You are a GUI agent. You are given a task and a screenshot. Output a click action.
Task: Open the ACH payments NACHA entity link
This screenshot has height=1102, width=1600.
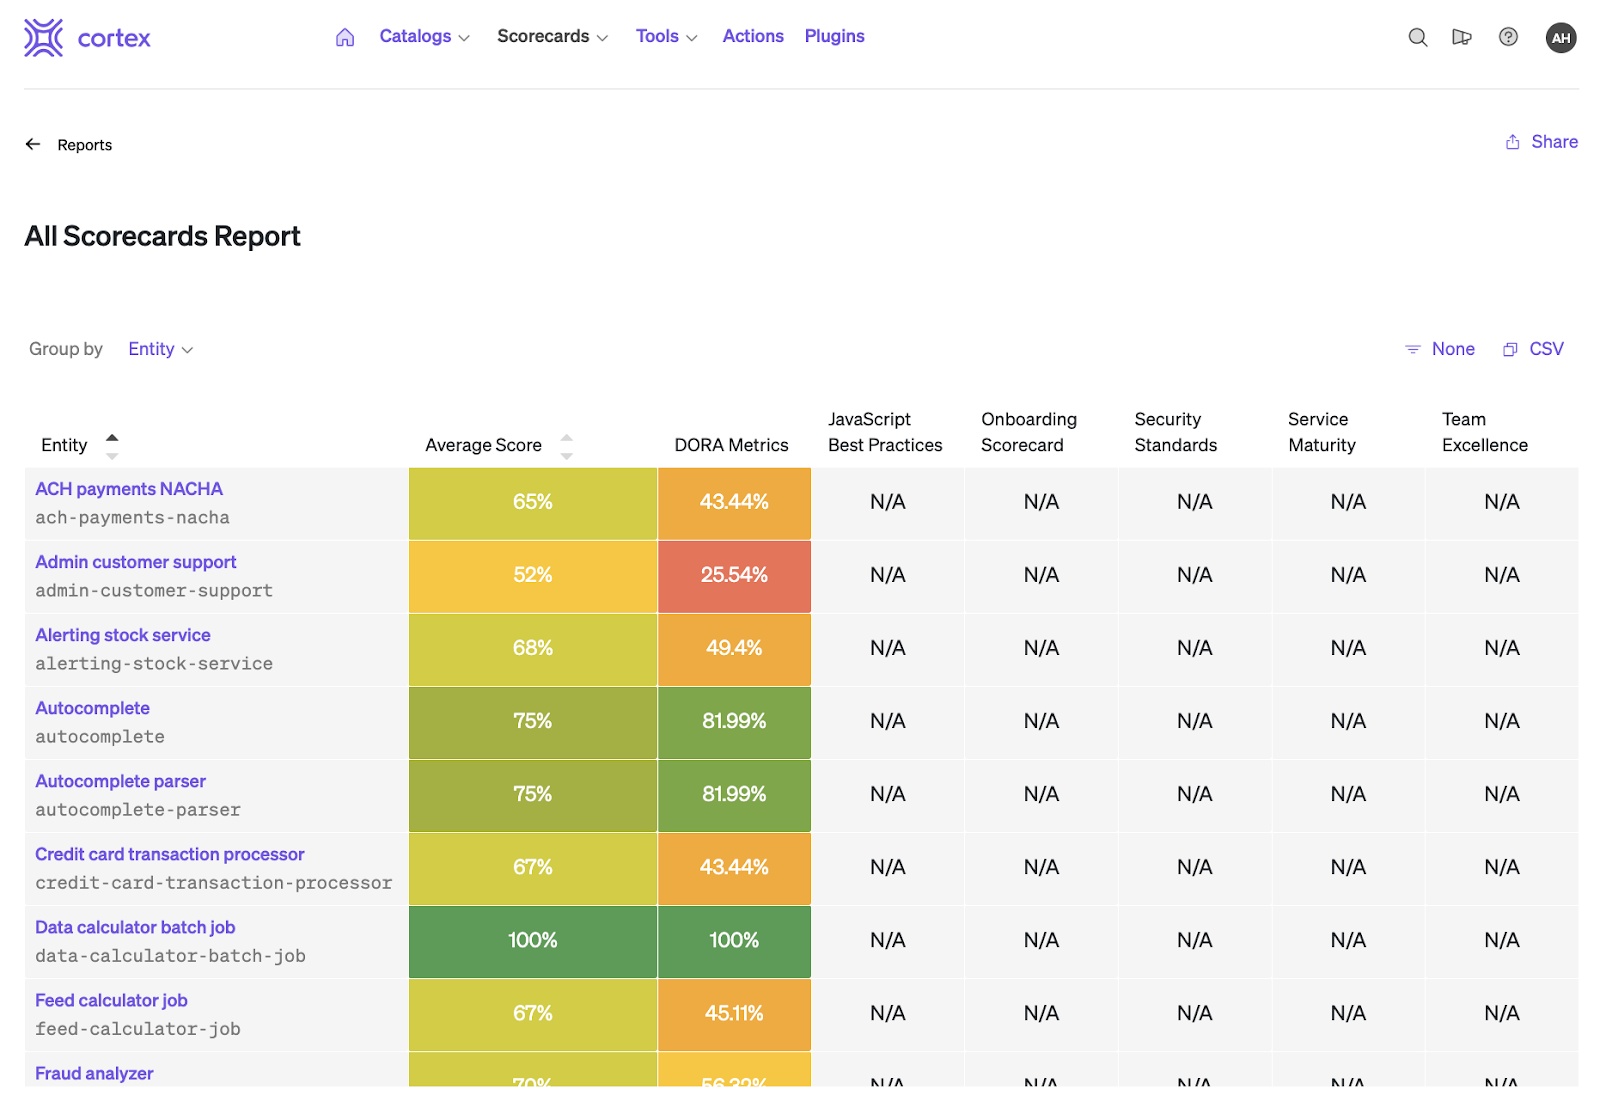[x=129, y=489]
